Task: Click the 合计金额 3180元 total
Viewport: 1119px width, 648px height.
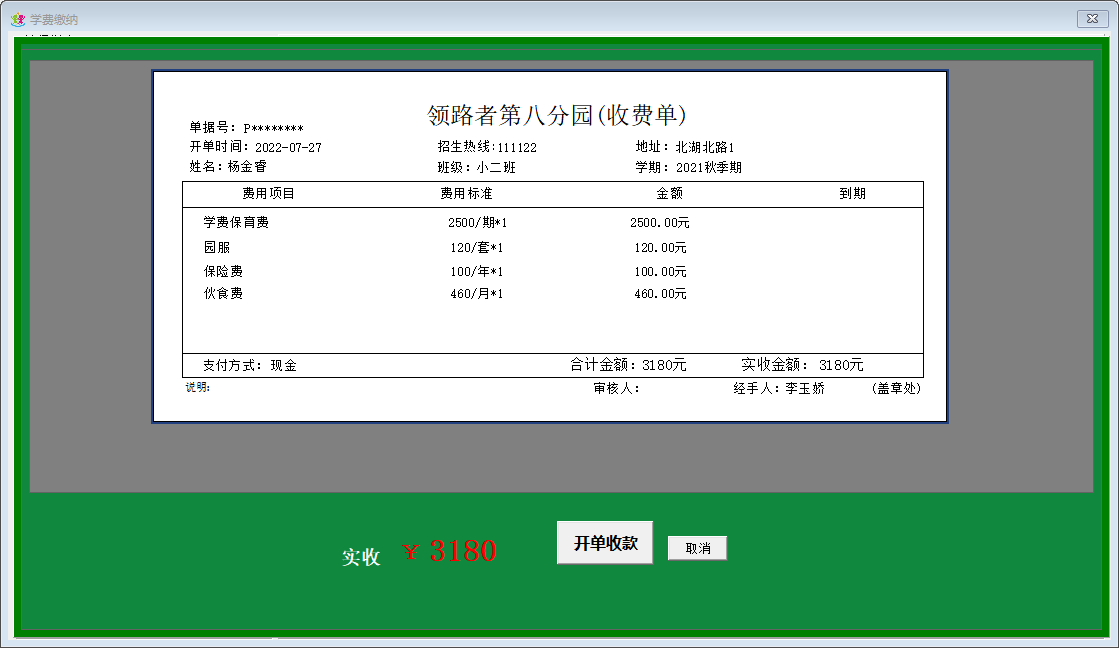Action: (628, 366)
